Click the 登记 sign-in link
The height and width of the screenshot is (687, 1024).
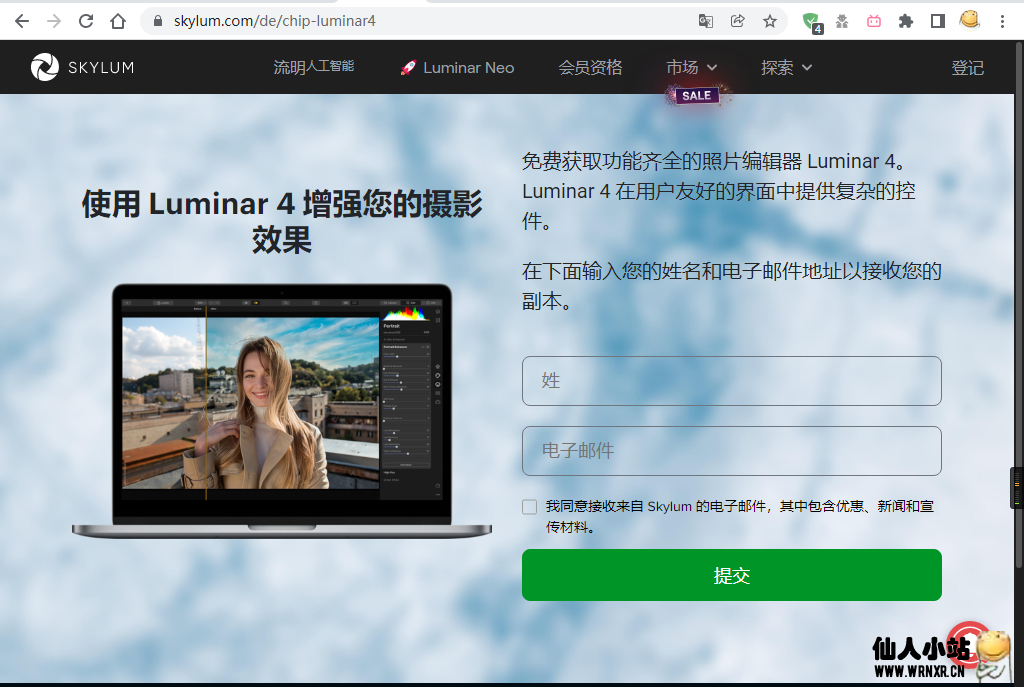click(967, 67)
